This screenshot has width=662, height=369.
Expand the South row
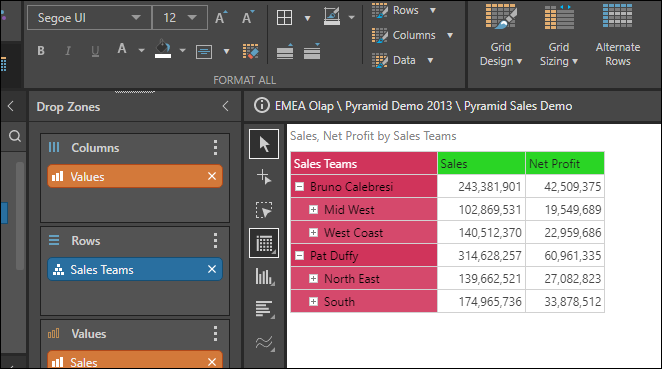pyautogui.click(x=313, y=301)
